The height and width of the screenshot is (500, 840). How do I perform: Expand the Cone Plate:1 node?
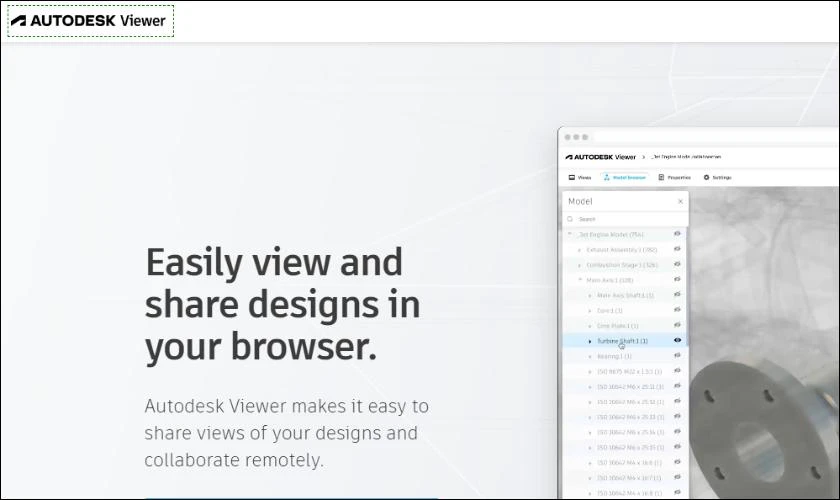click(590, 326)
